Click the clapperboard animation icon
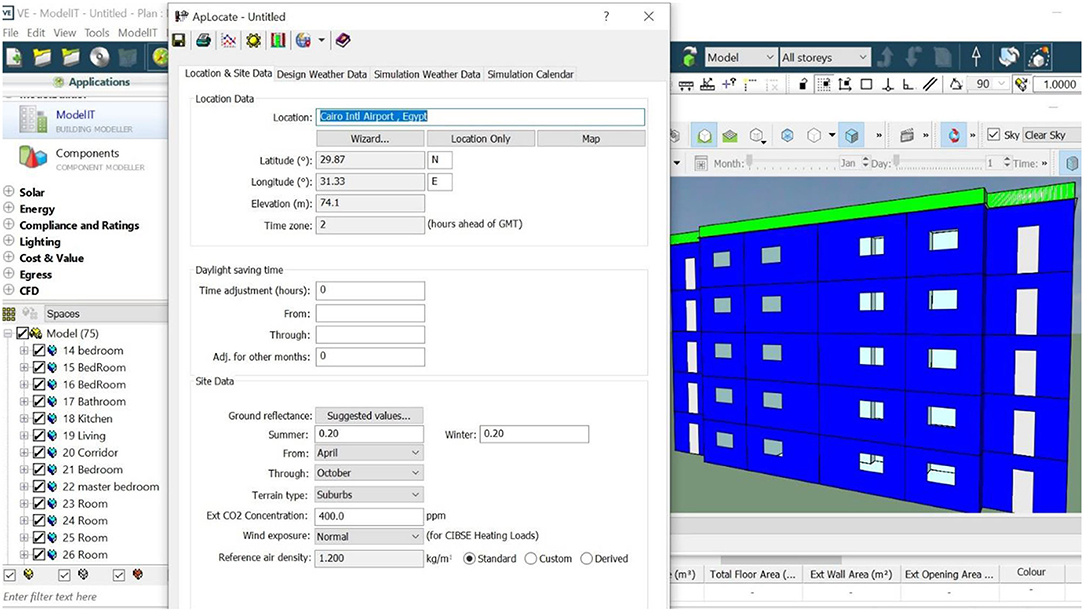1084x611 pixels. pyautogui.click(x=907, y=135)
